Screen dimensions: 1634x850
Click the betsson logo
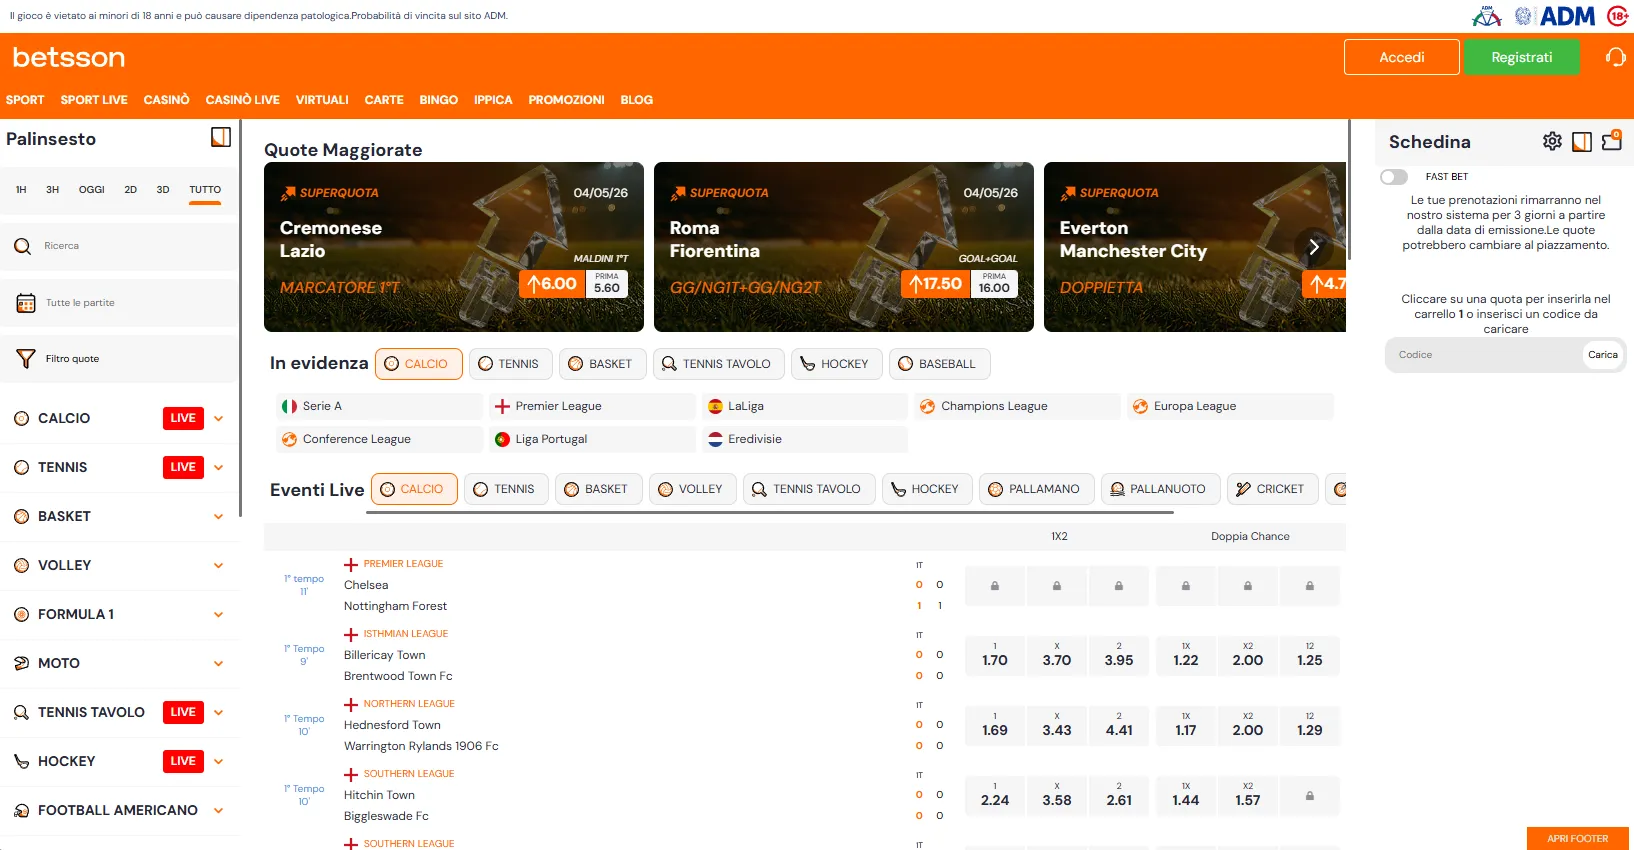point(69,57)
